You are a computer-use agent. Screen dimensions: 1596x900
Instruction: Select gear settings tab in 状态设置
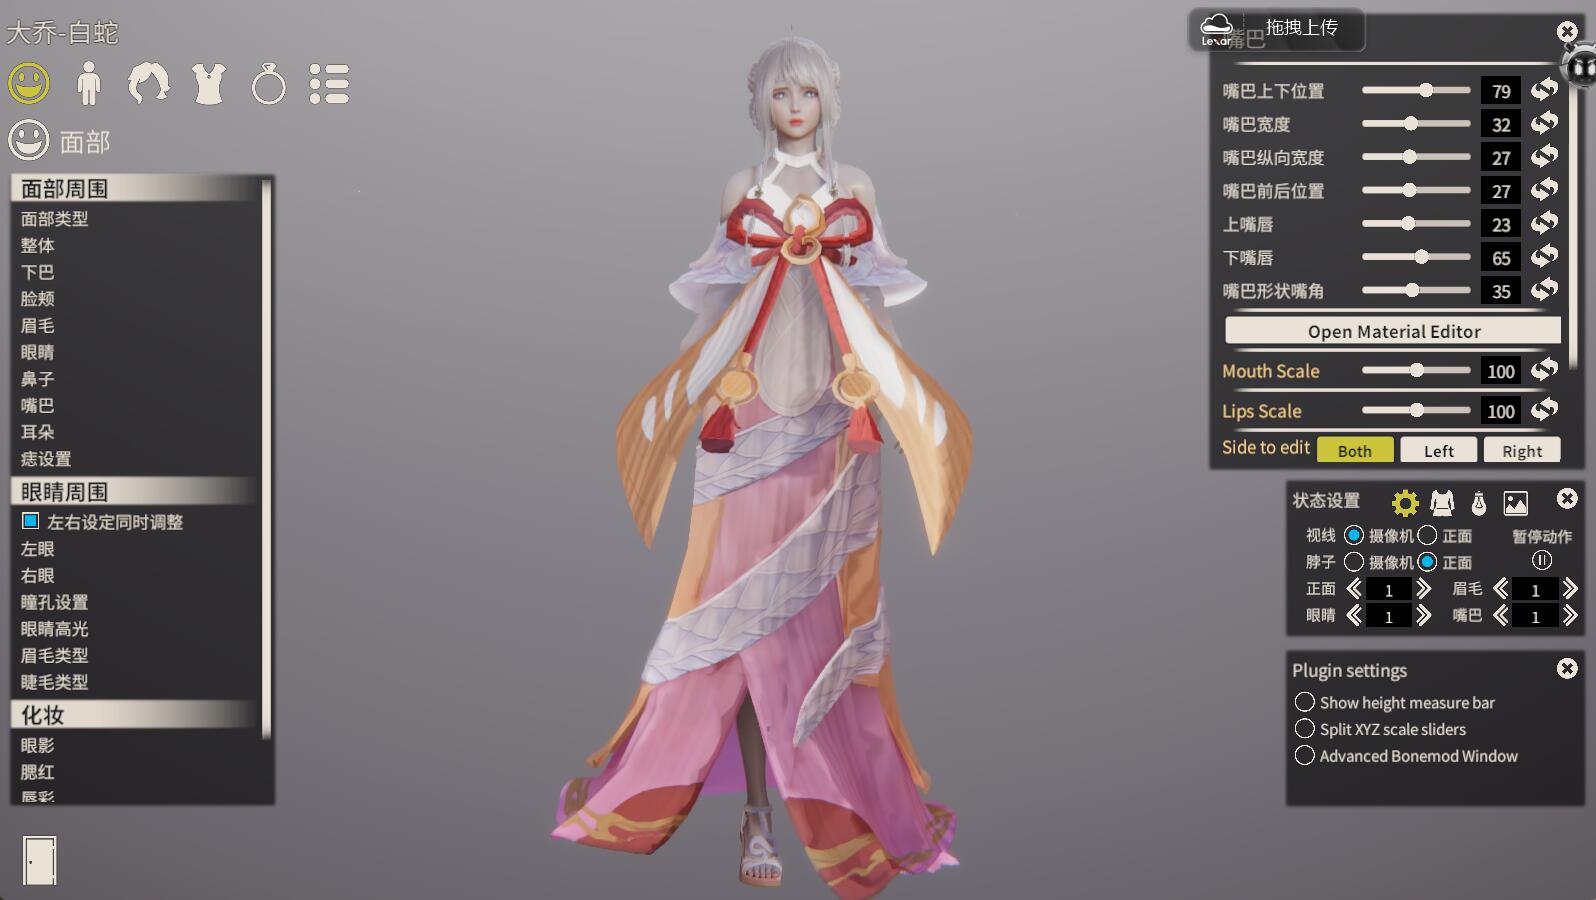1405,502
